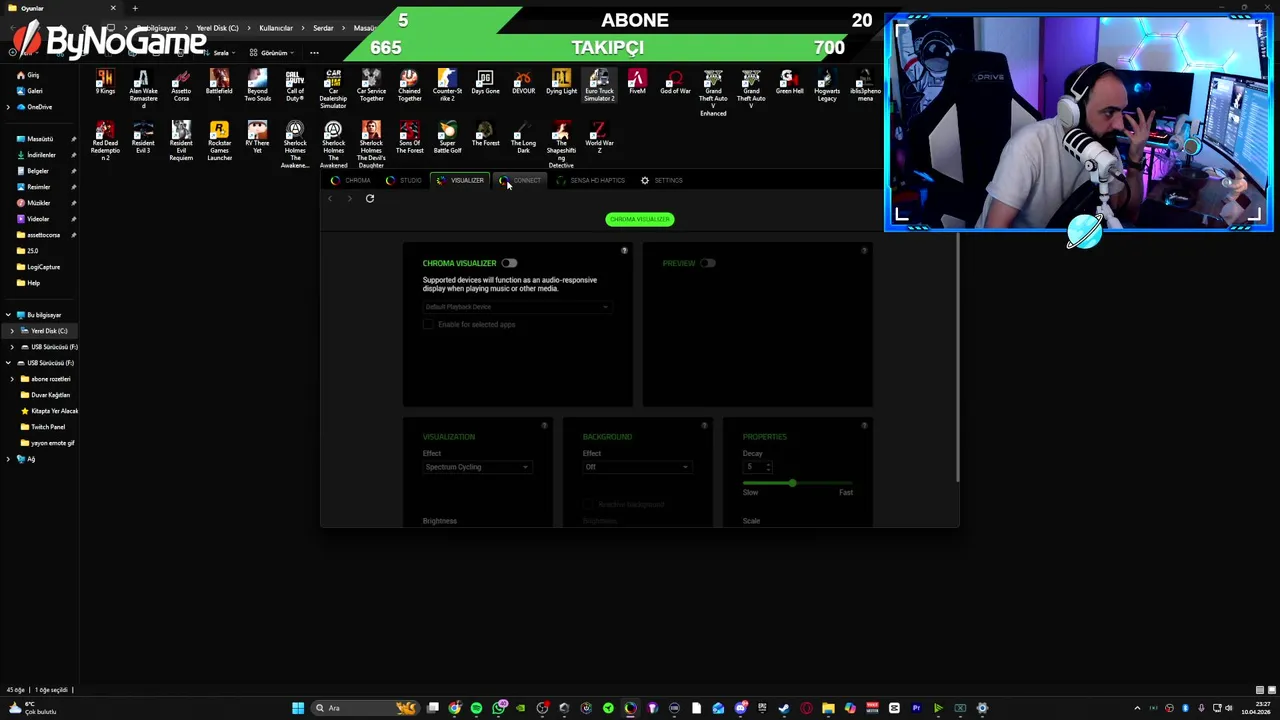1280x720 pixels.
Task: Open a new Explorer tab with plus
Action: click(x=135, y=8)
